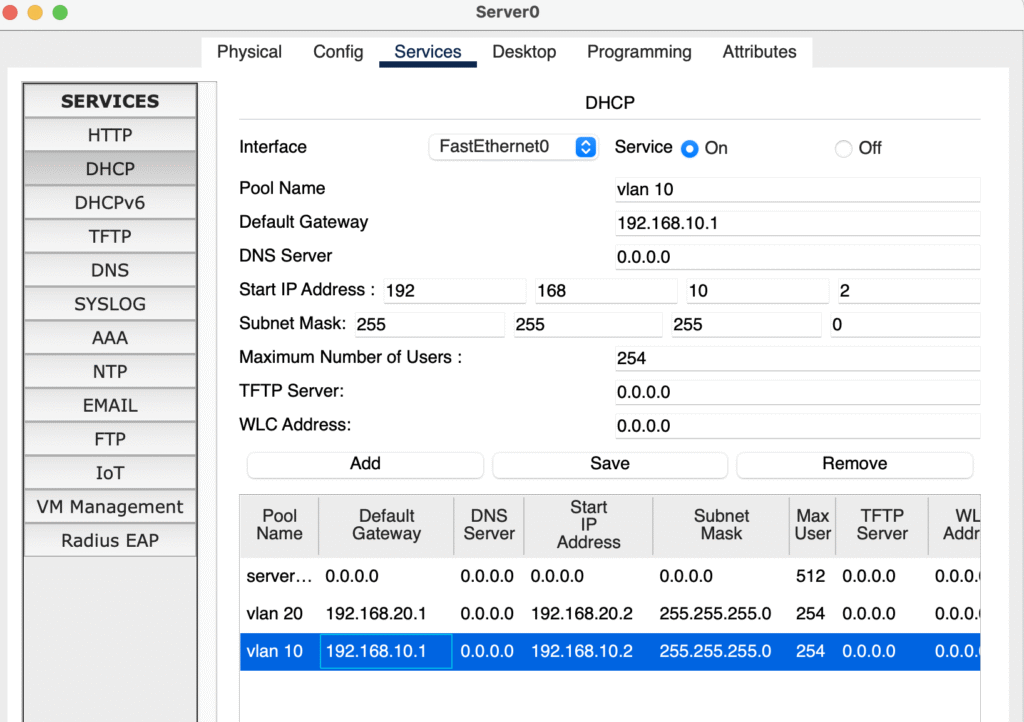View the Attributes tab

pyautogui.click(x=760, y=52)
